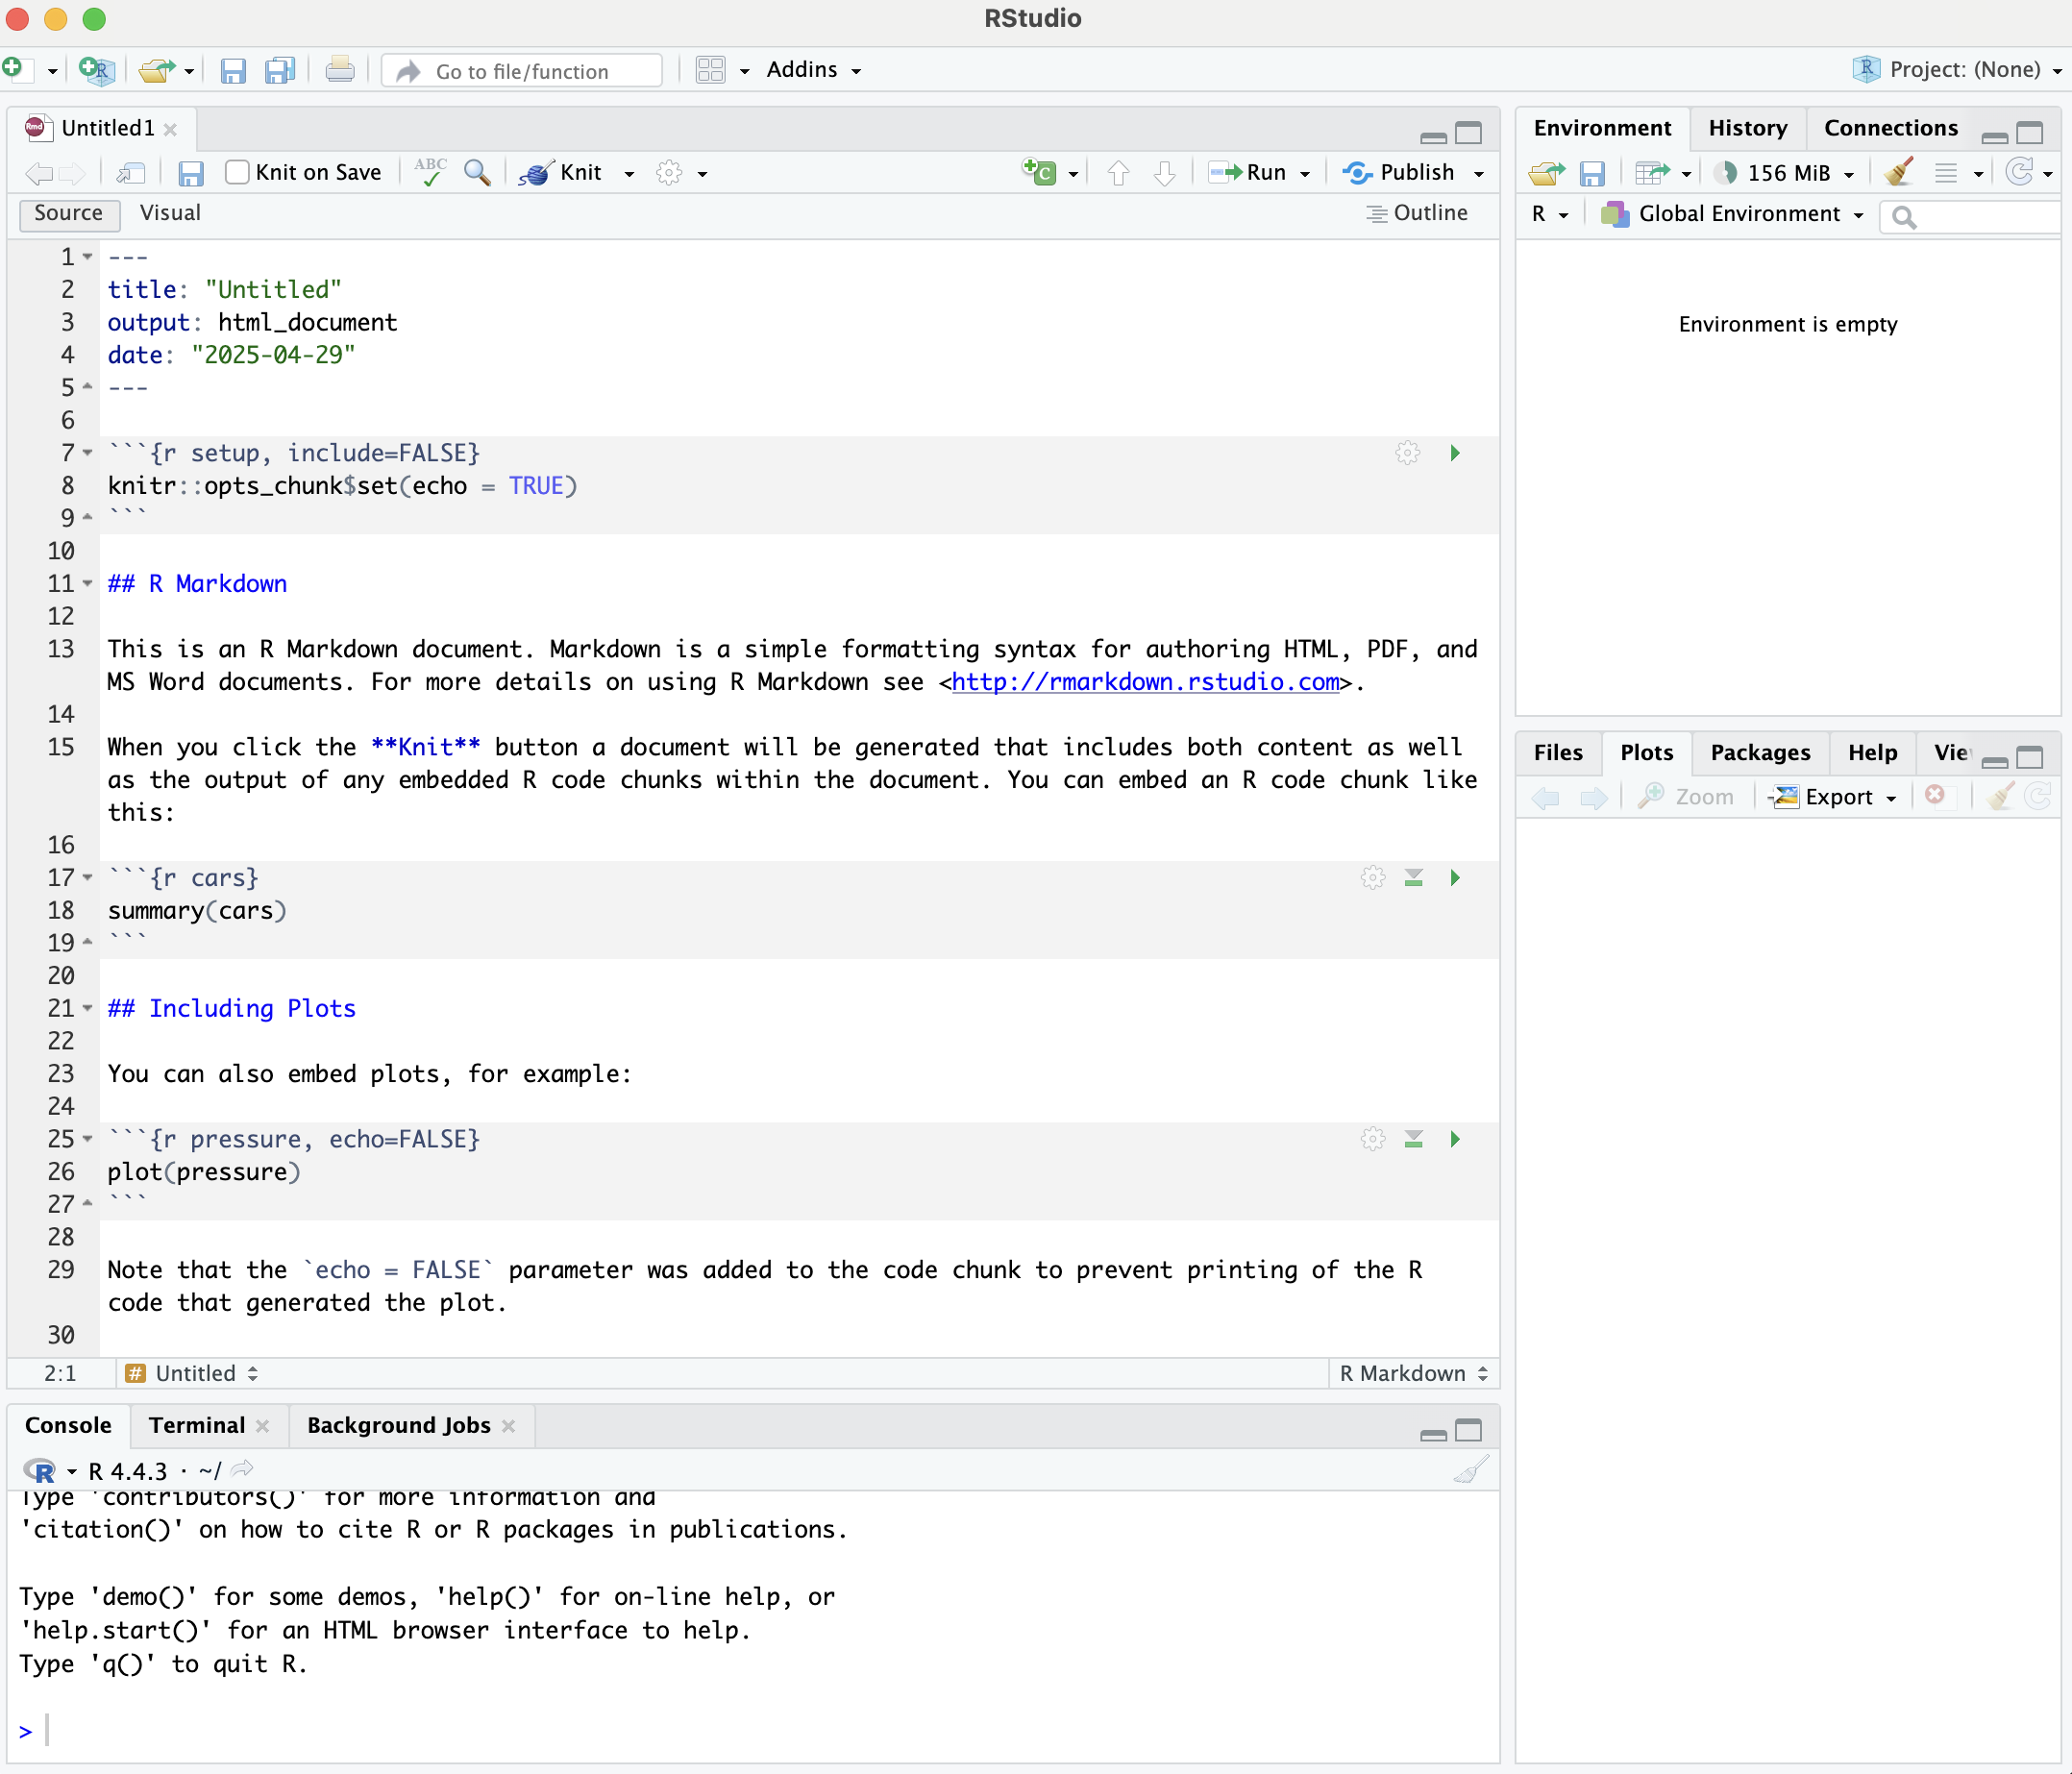Click the Knit button
Viewport: 2072px width, 1774px height.
point(562,173)
